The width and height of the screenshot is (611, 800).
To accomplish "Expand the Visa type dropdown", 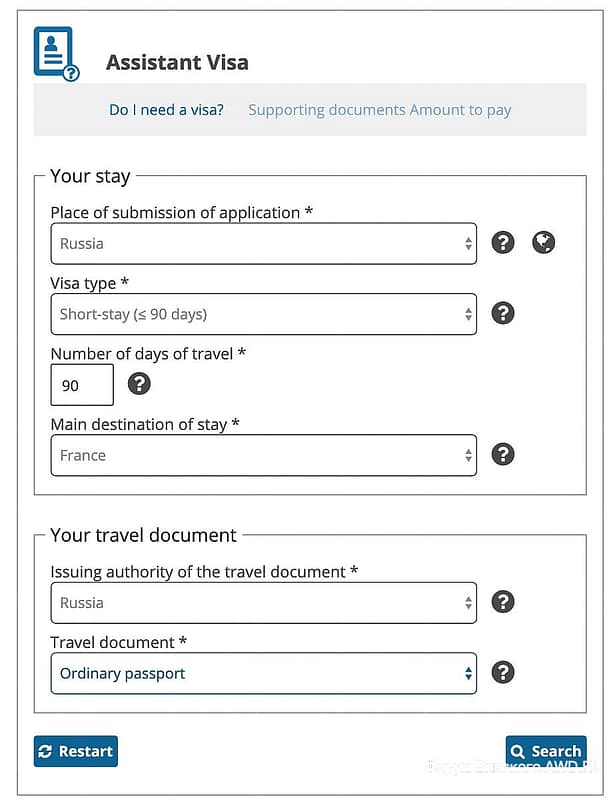I will click(263, 314).
